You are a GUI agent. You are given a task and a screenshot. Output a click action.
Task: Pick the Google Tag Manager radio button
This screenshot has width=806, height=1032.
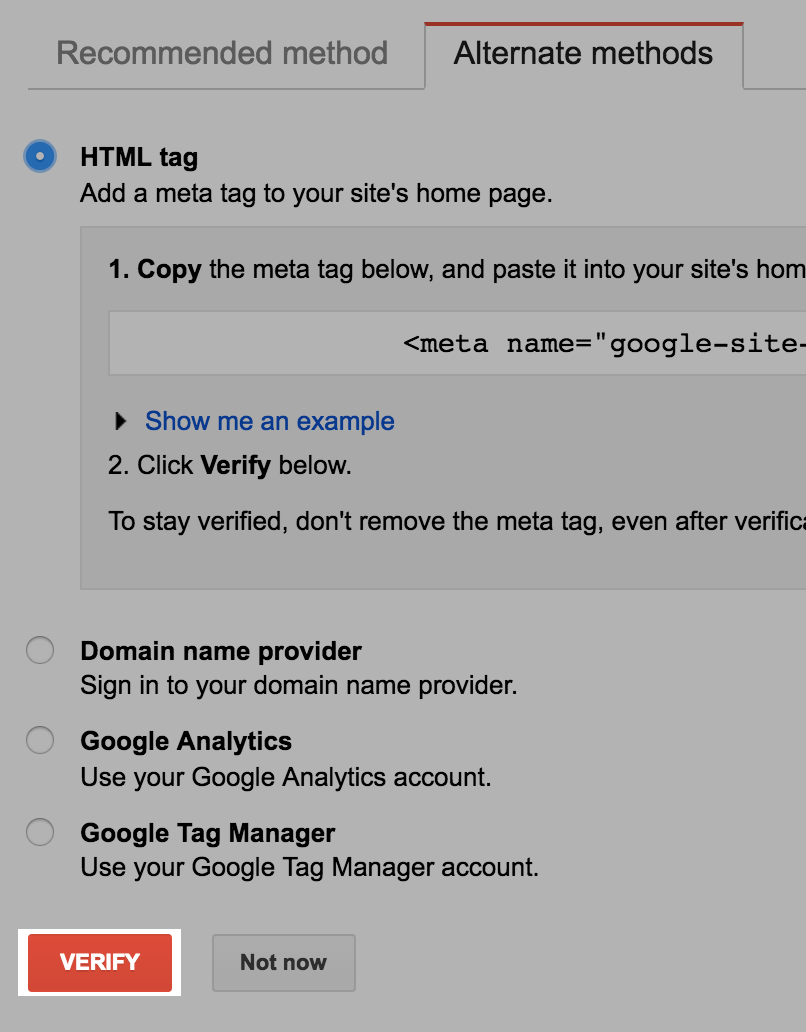pos(40,832)
